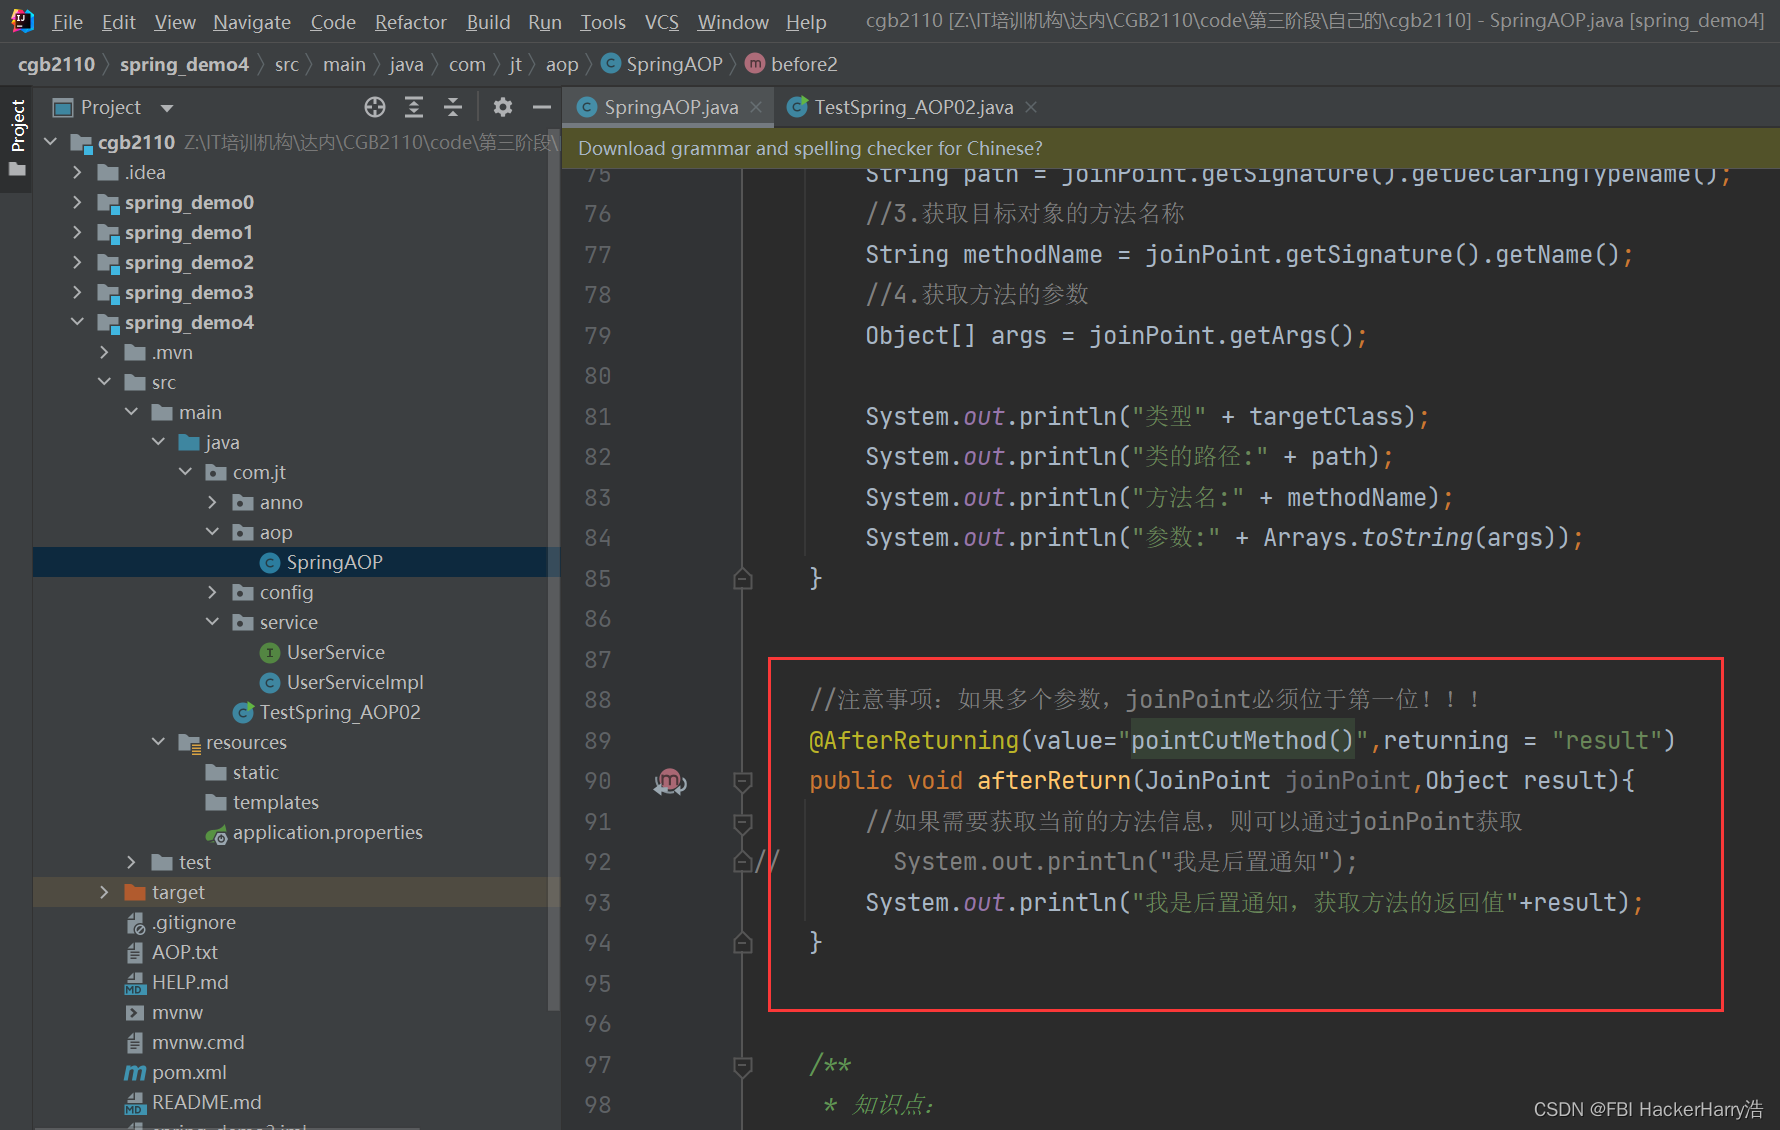The height and width of the screenshot is (1130, 1780).
Task: Hide the Project panel with minus icon
Action: pos(542,107)
